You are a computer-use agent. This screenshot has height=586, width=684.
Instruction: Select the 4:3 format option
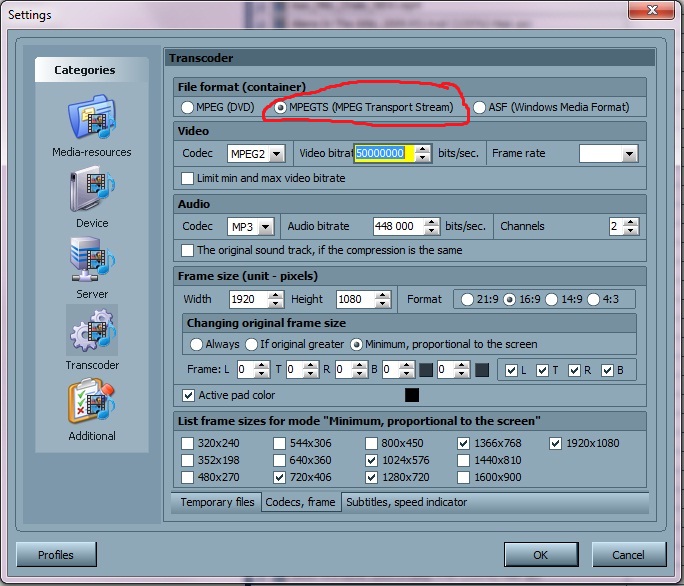(596, 299)
